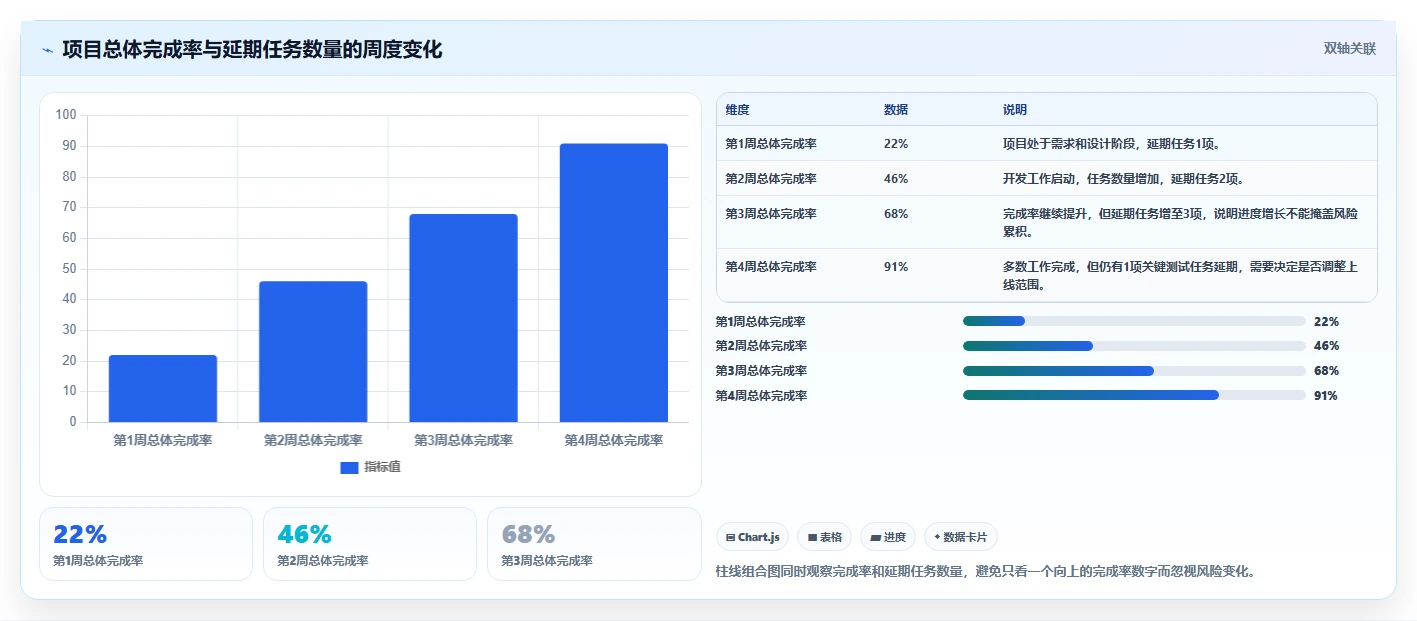1417x621 pixels.
Task: Click the 指标值 legend label
Action: click(x=382, y=468)
